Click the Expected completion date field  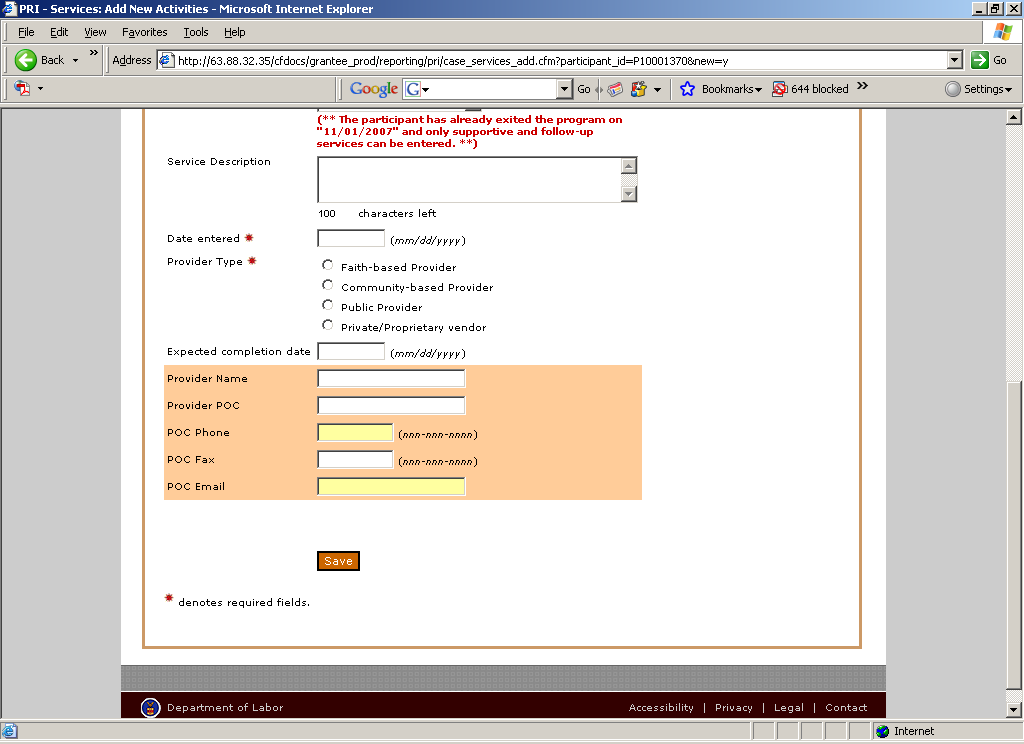(351, 351)
